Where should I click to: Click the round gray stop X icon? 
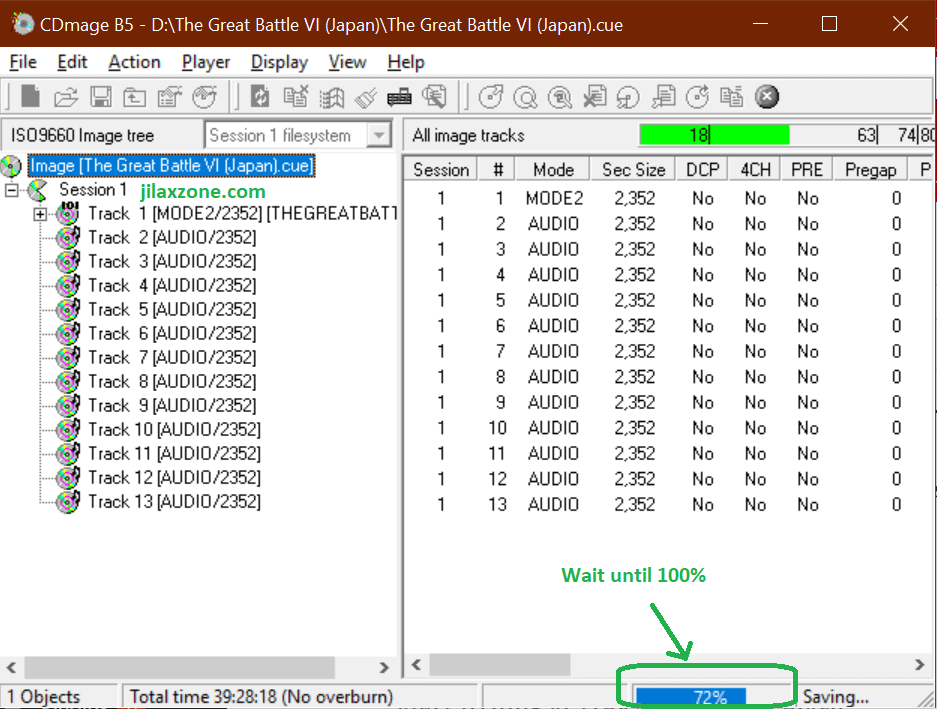click(x=767, y=96)
